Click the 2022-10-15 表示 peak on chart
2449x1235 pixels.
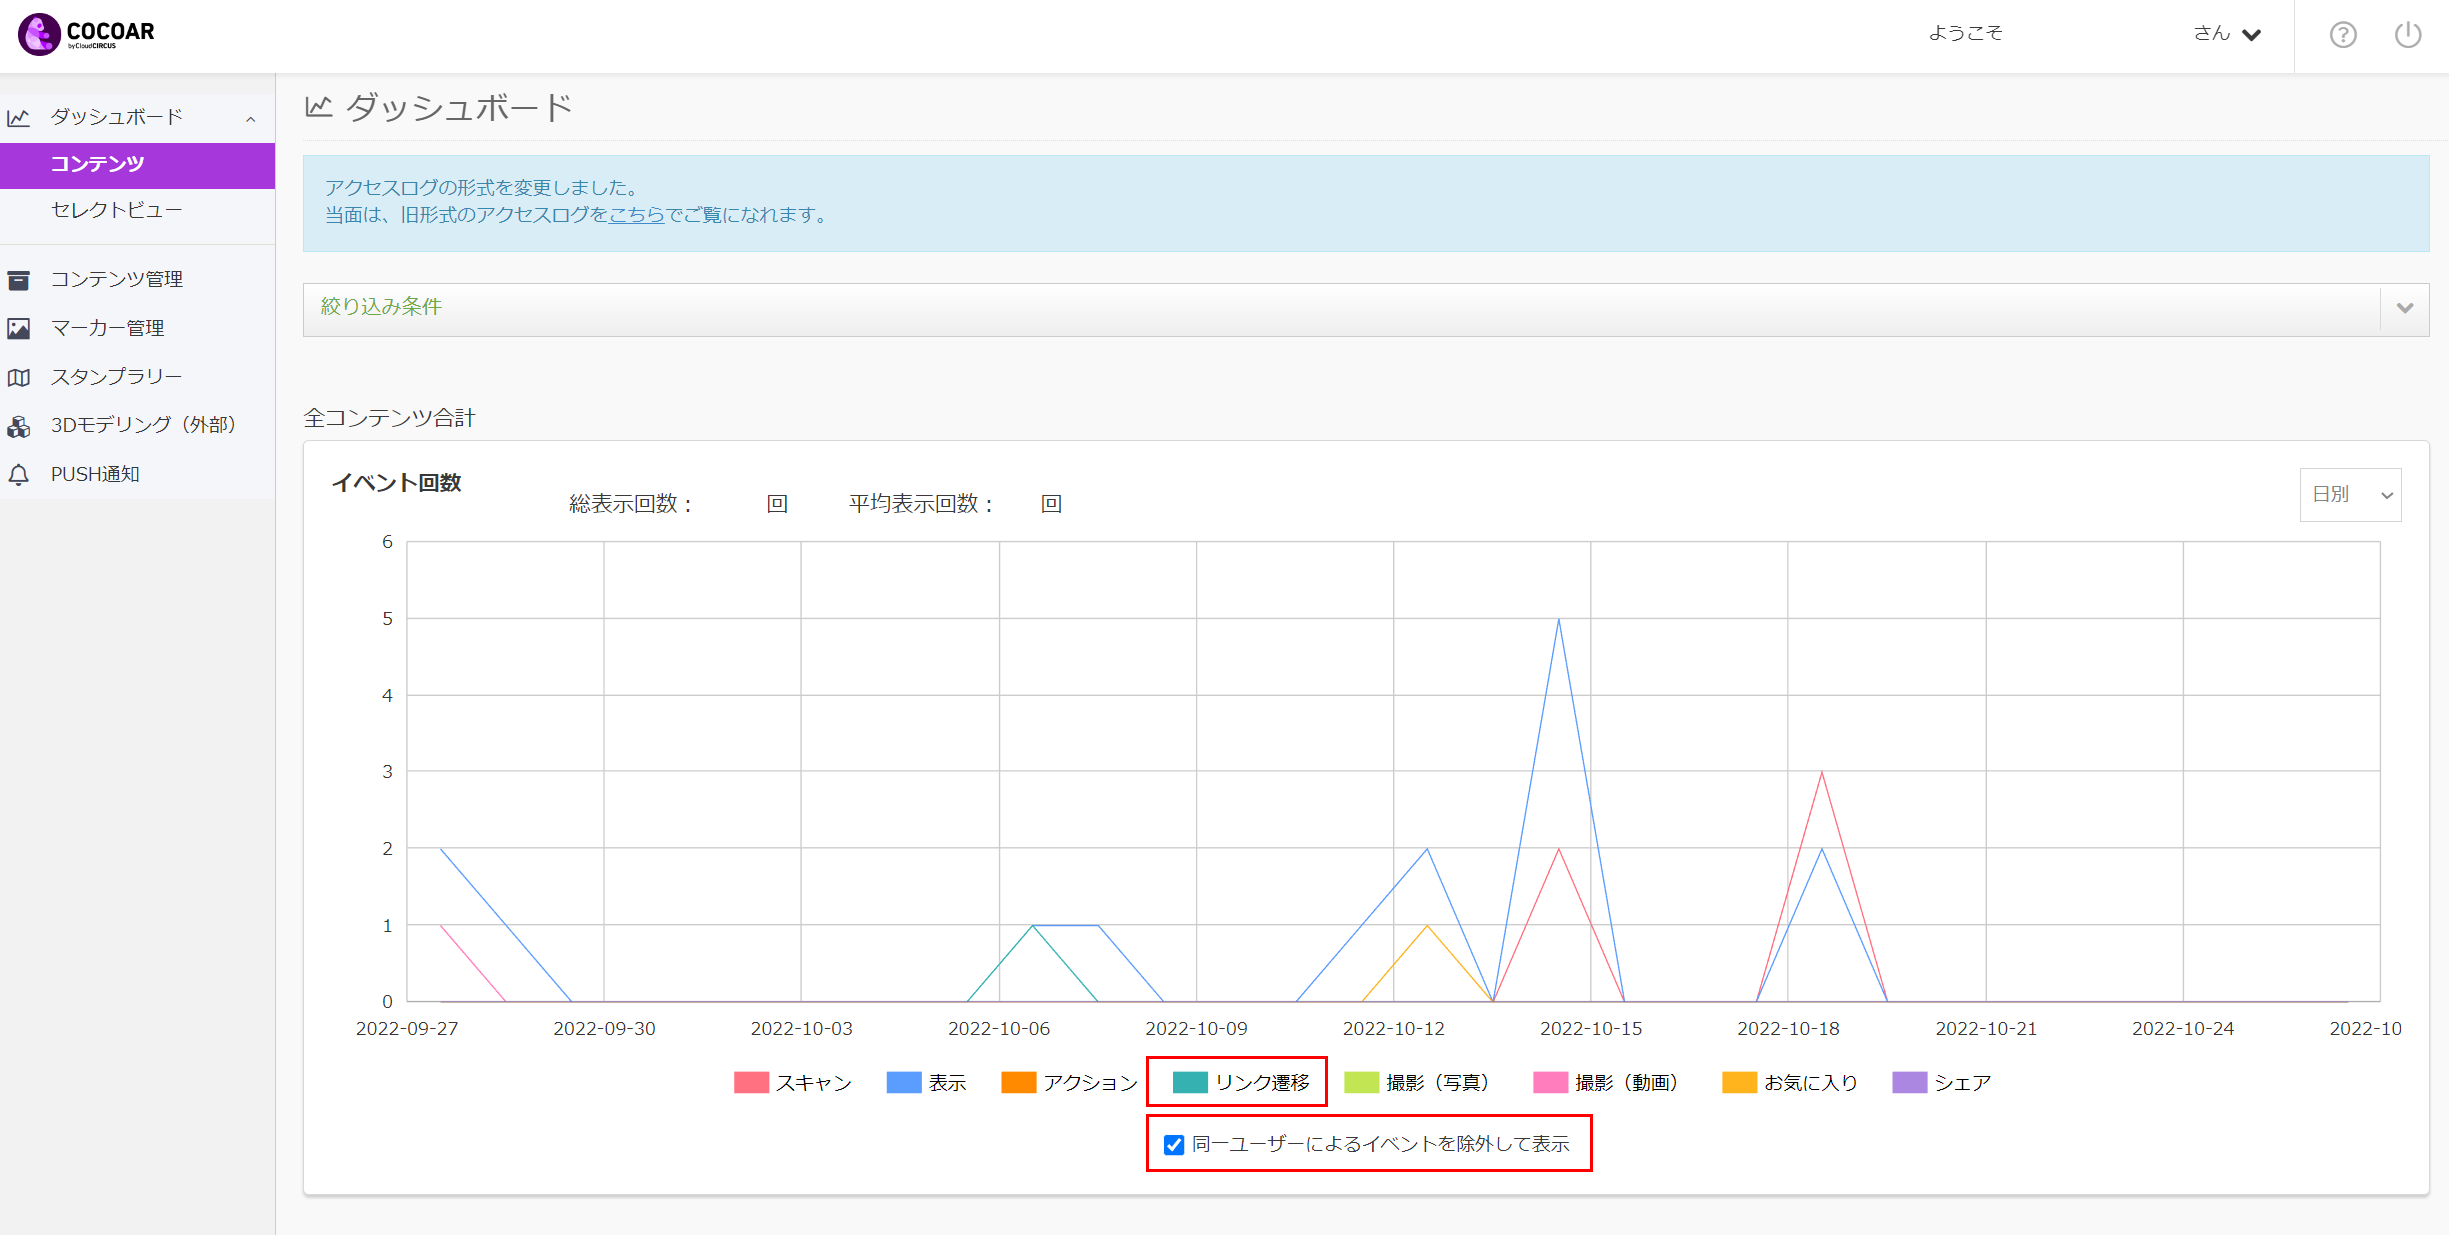(1558, 619)
